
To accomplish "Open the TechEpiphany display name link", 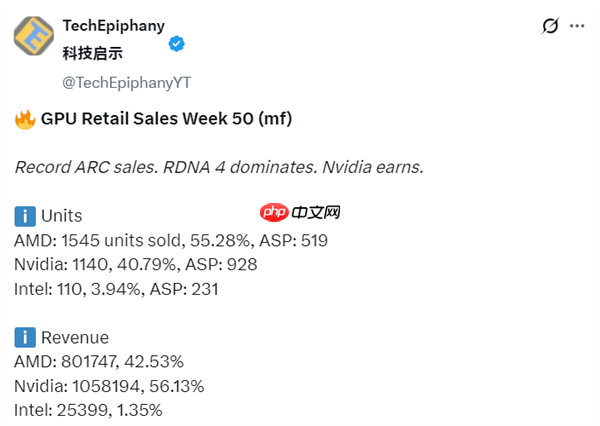I will (x=113, y=24).
